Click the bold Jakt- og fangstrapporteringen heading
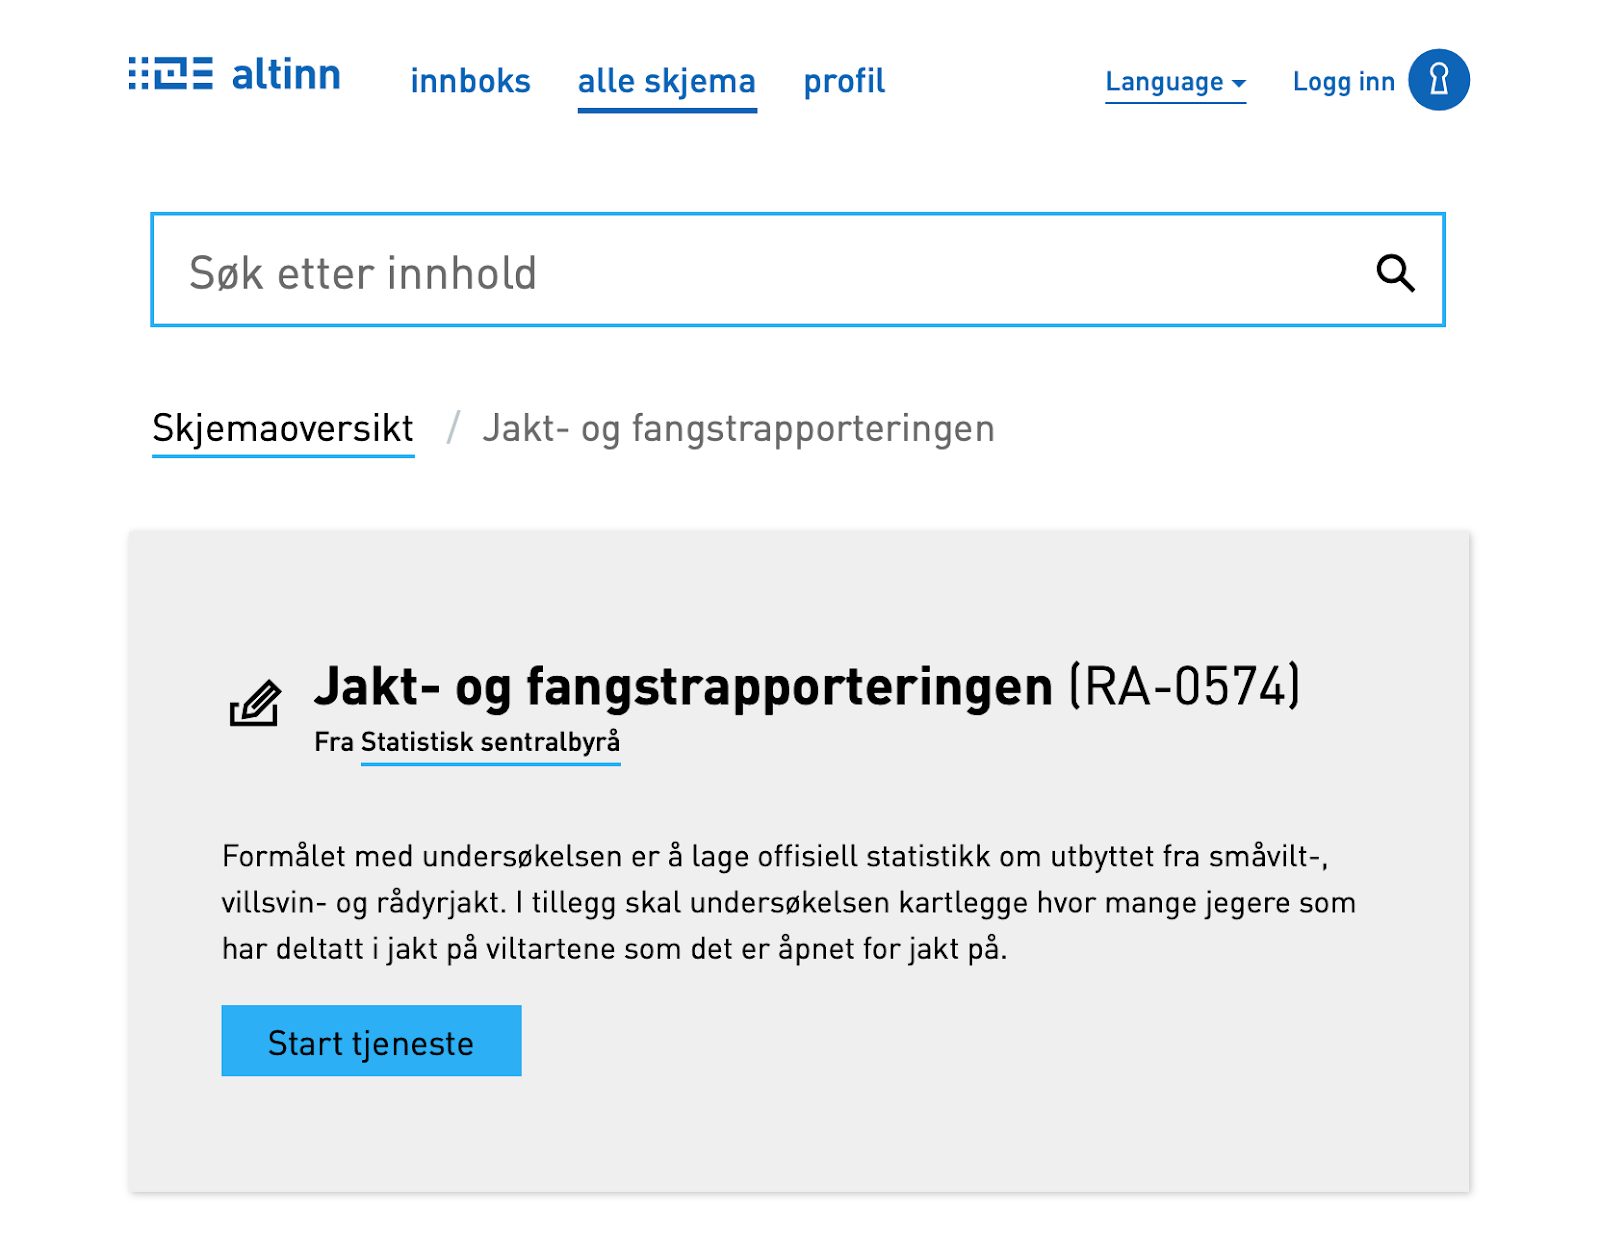This screenshot has width=1600, height=1240. (683, 686)
